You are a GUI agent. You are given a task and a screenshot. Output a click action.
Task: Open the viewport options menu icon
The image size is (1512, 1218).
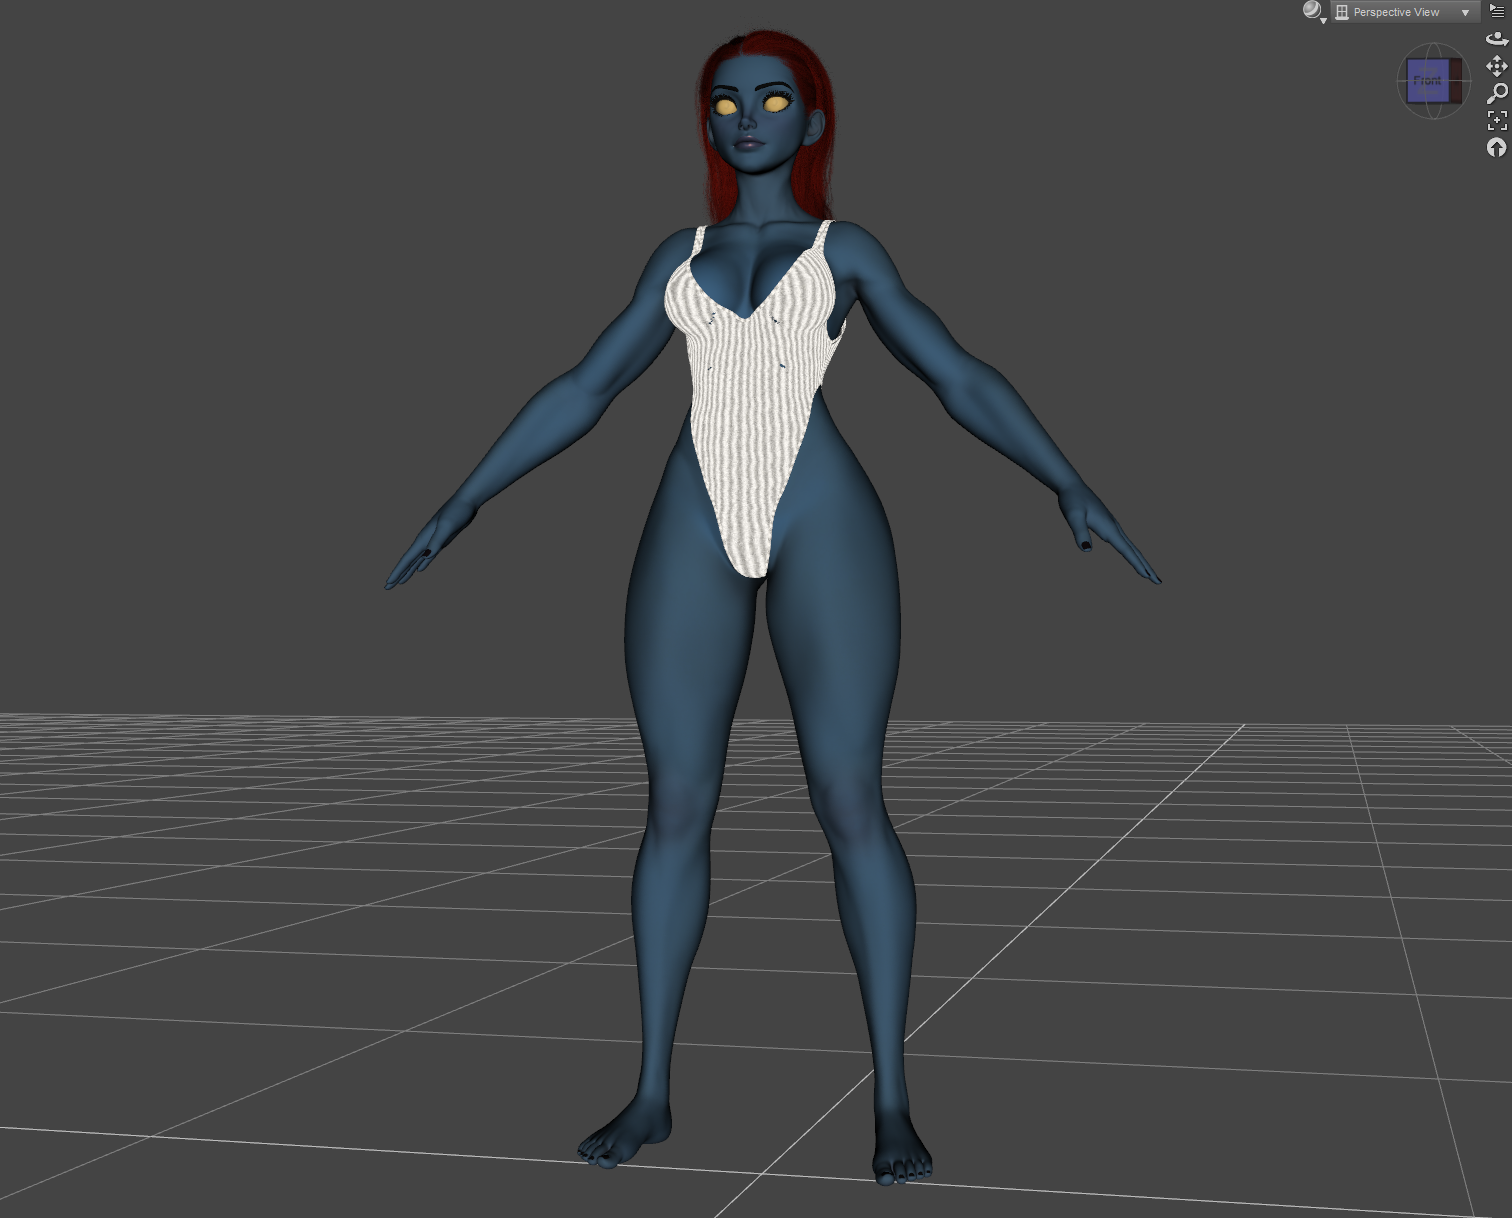(x=1497, y=11)
